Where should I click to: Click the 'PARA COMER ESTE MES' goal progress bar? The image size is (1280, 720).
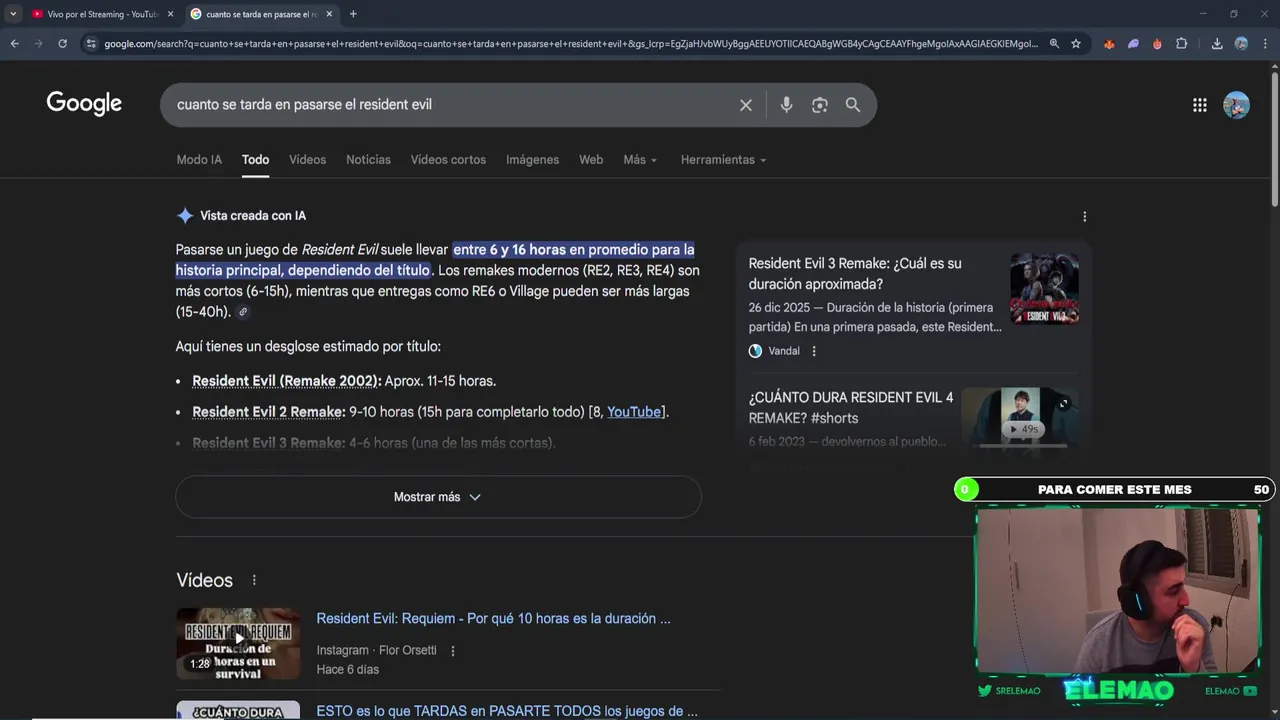[x=1113, y=490]
